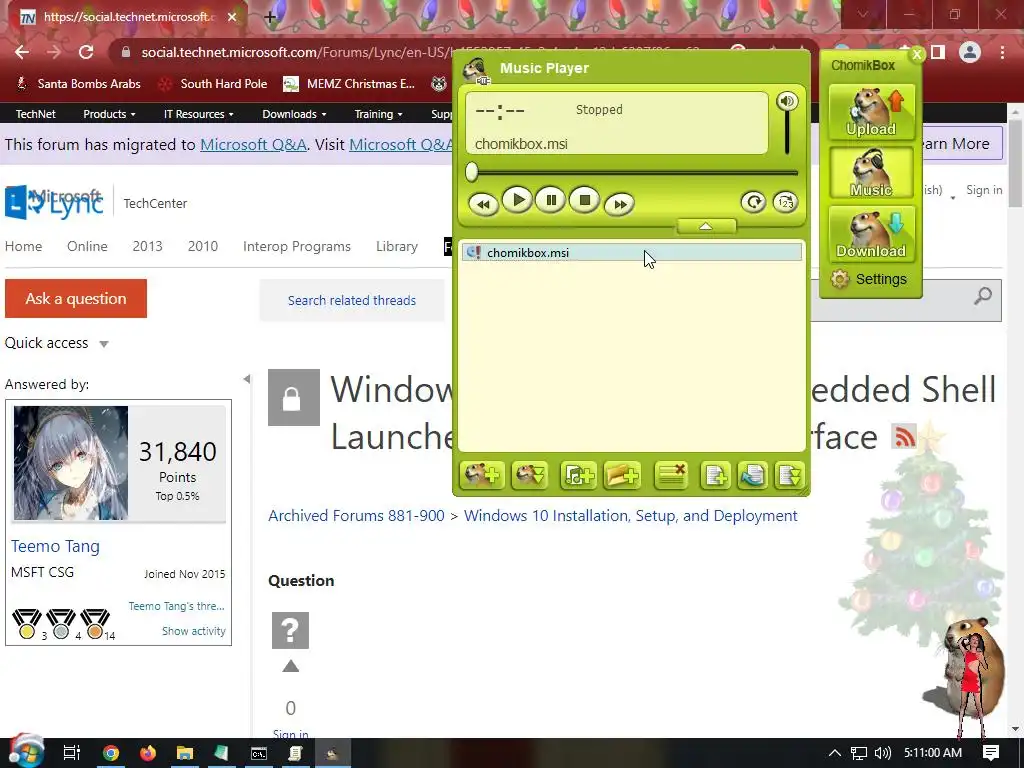Expand the Training dropdown menu
This screenshot has height=768, width=1024.
[378, 114]
